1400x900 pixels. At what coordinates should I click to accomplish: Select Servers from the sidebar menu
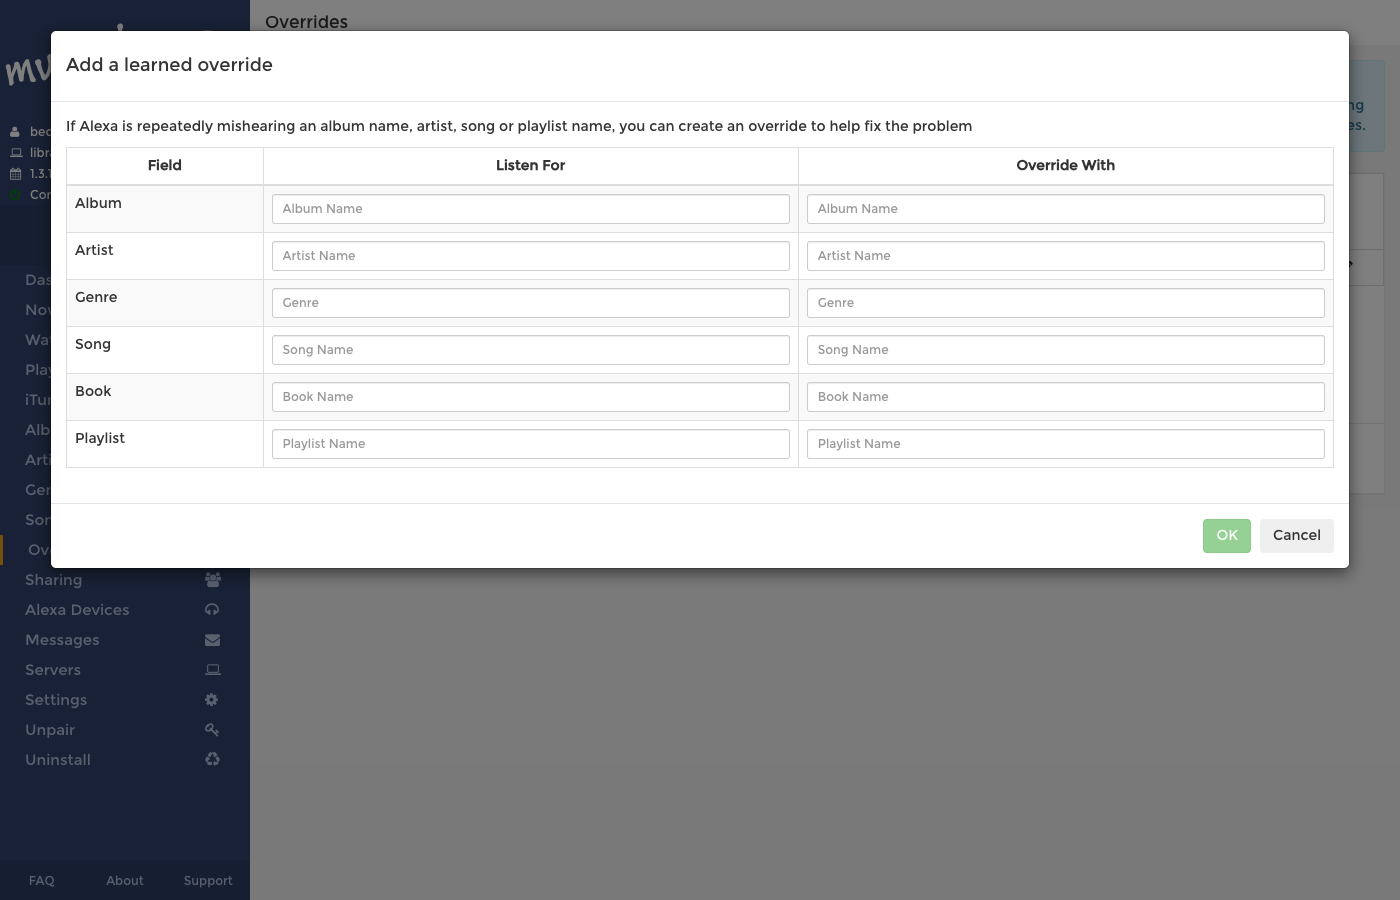pos(52,669)
